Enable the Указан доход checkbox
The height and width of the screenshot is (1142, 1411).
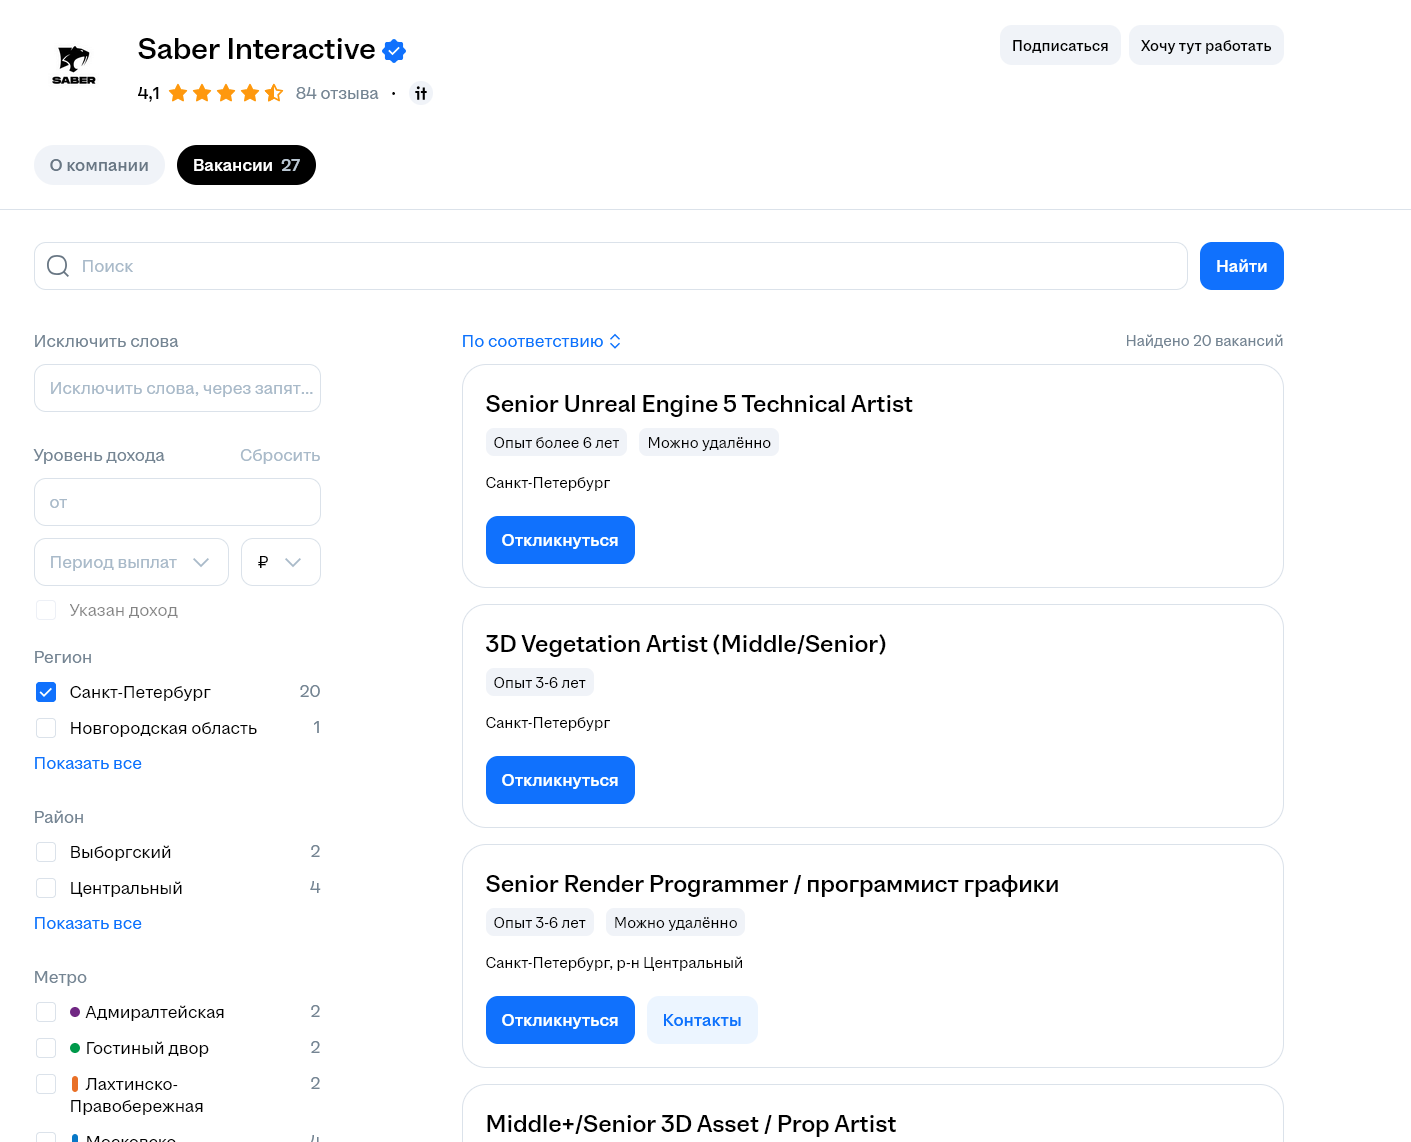(x=46, y=610)
